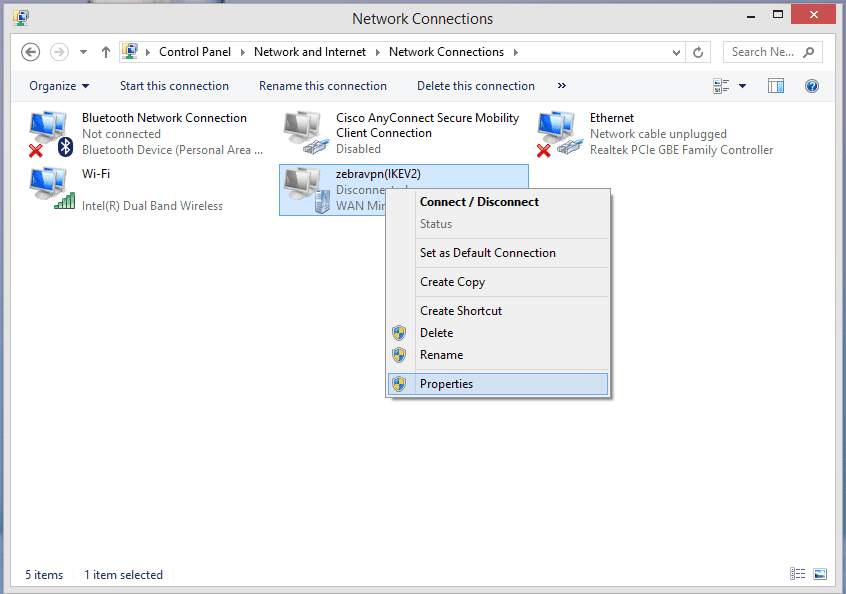The width and height of the screenshot is (846, 594).
Task: Expand arrow after Network Connections breadcrumb
Action: [x=516, y=52]
